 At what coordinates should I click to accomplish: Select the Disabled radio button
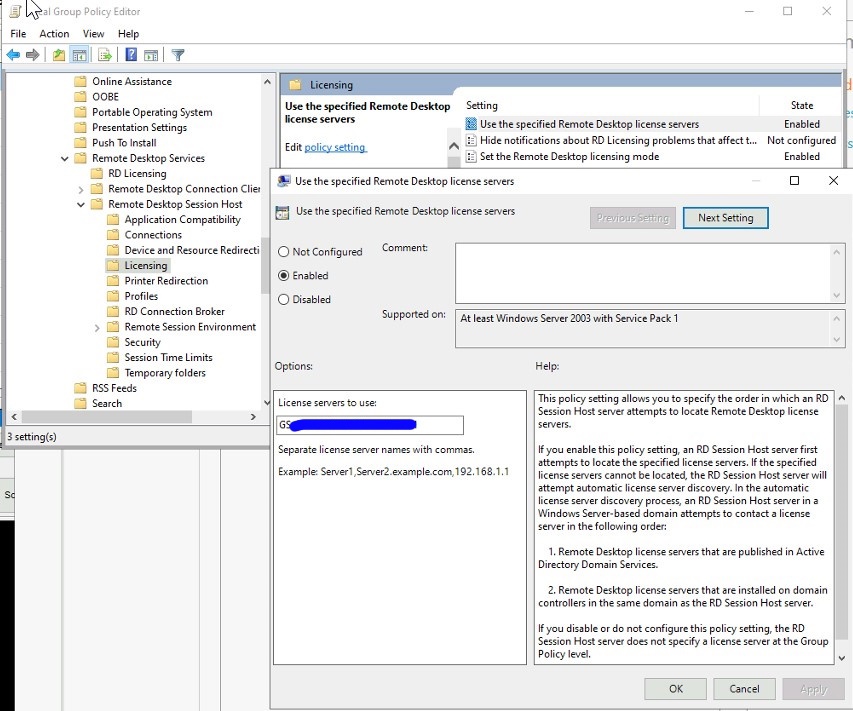click(286, 299)
